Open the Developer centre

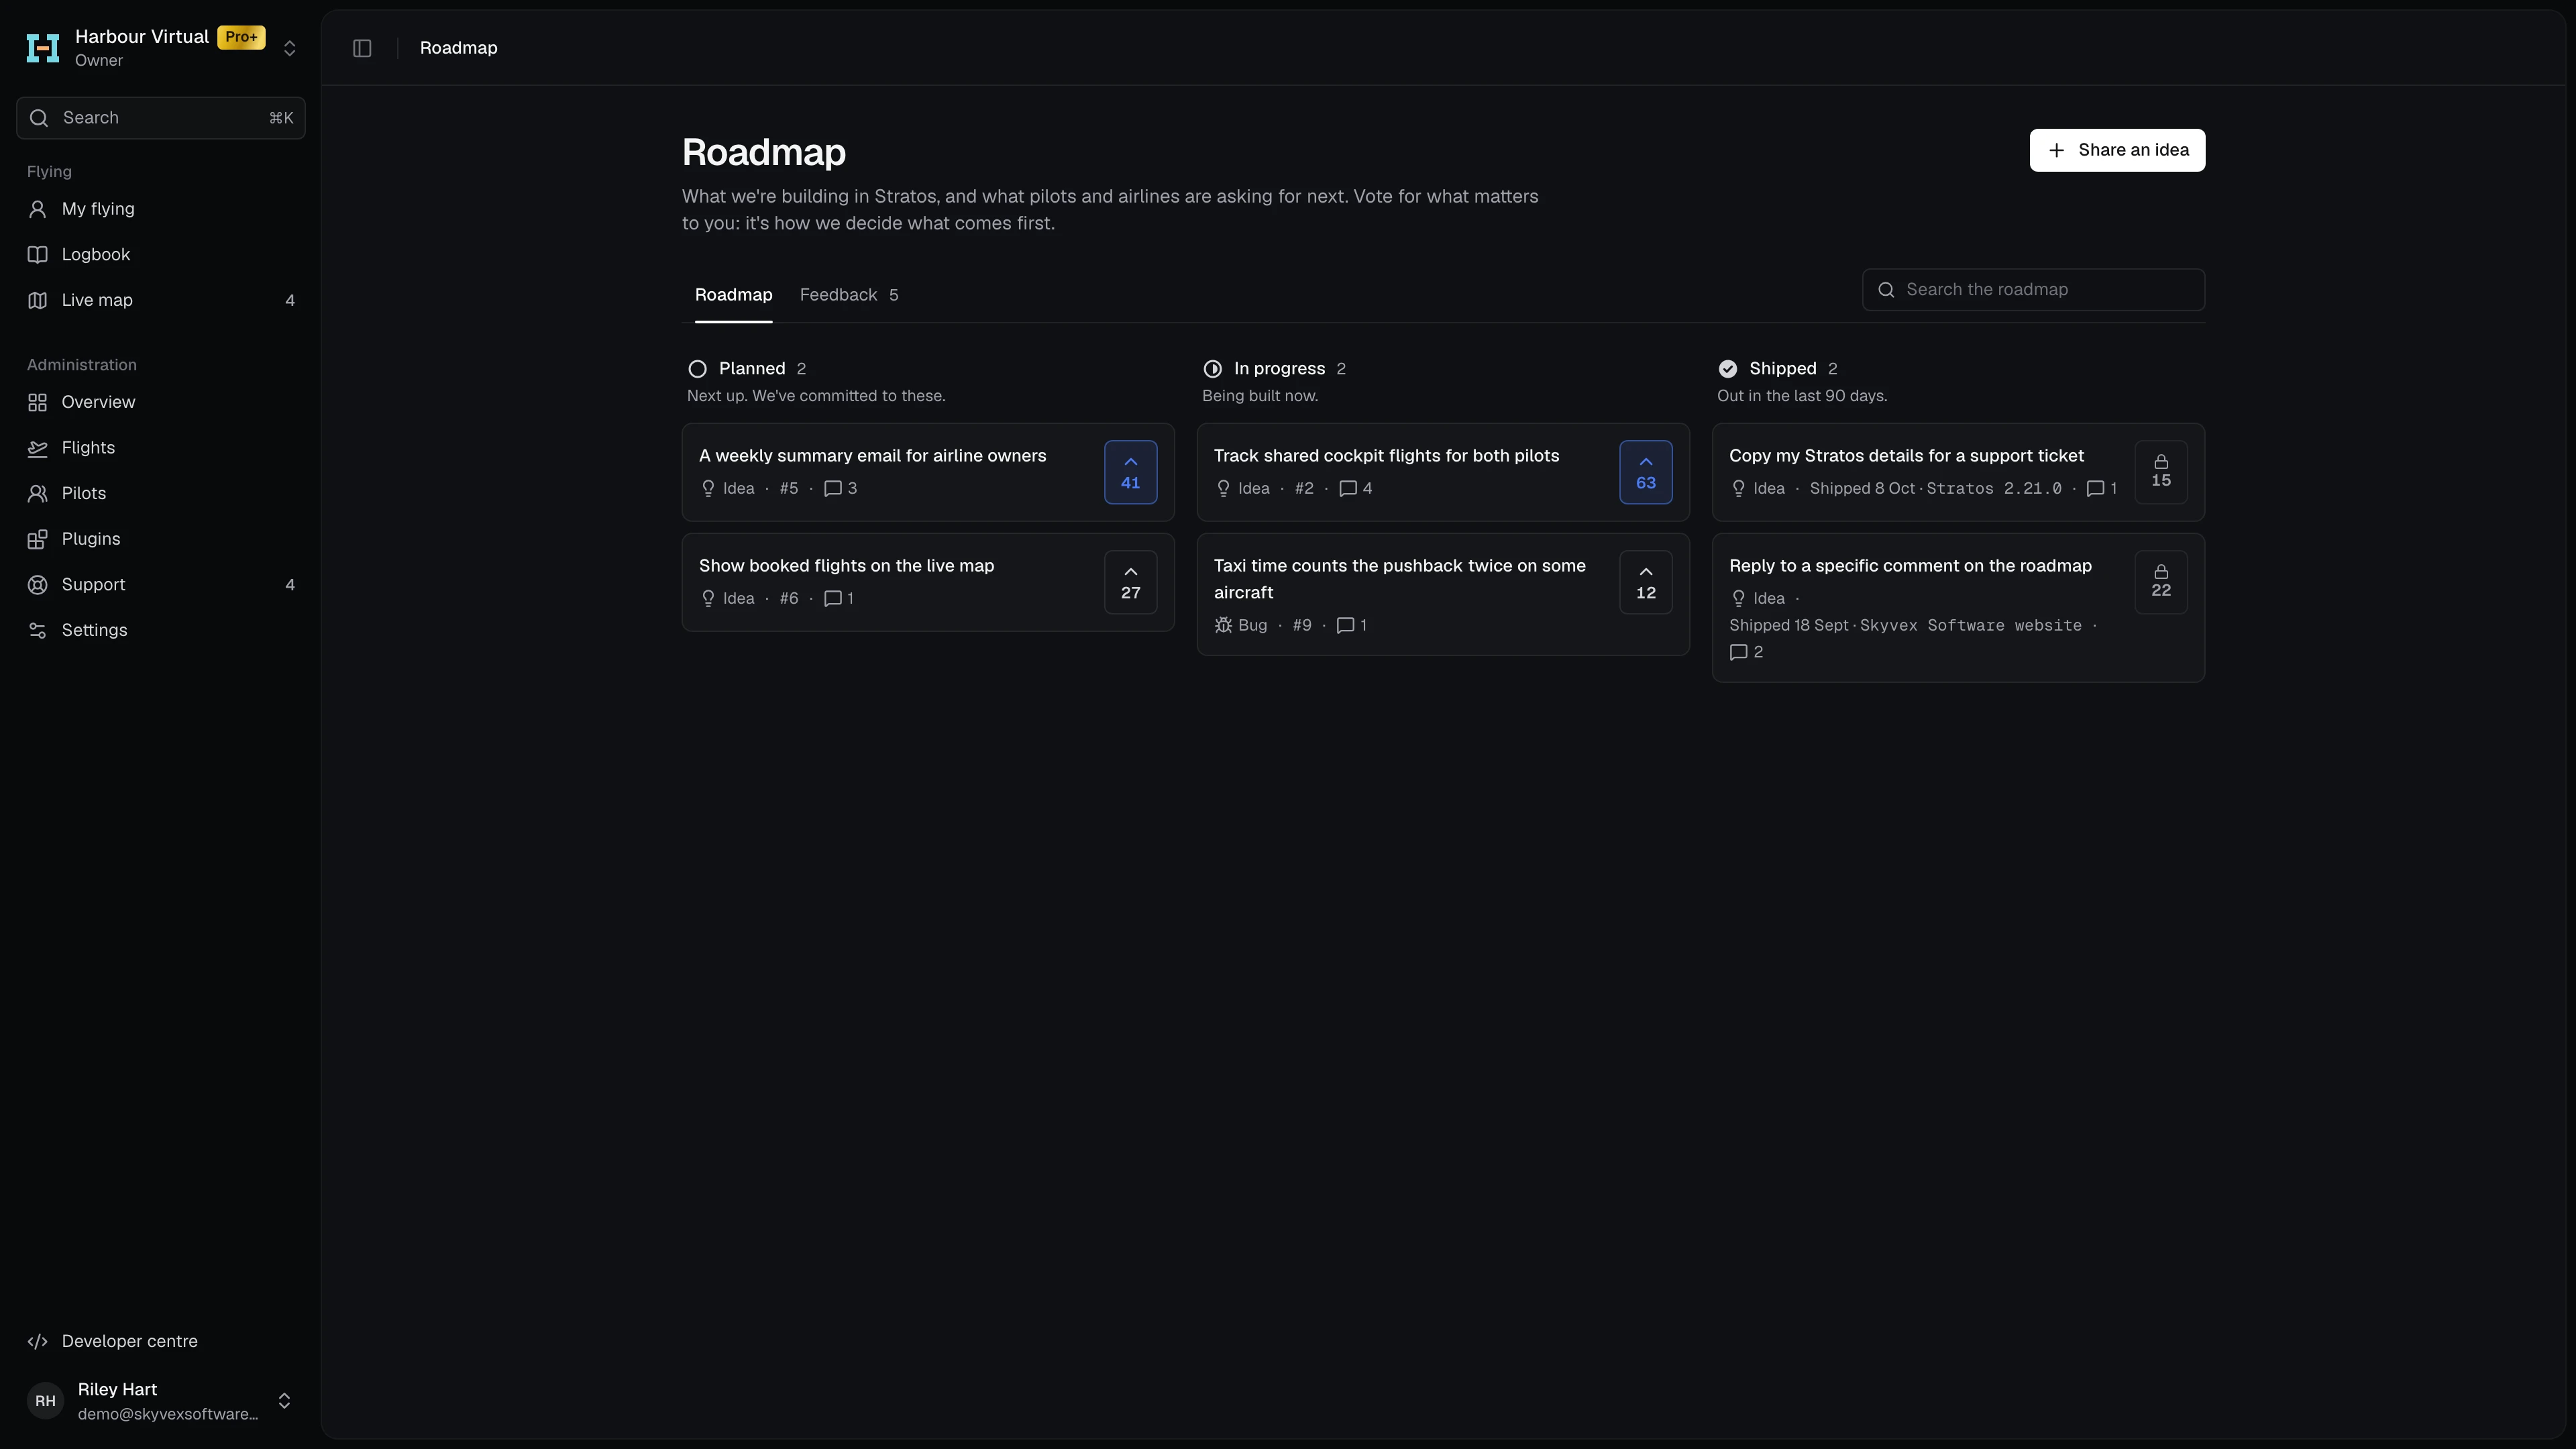point(161,1342)
